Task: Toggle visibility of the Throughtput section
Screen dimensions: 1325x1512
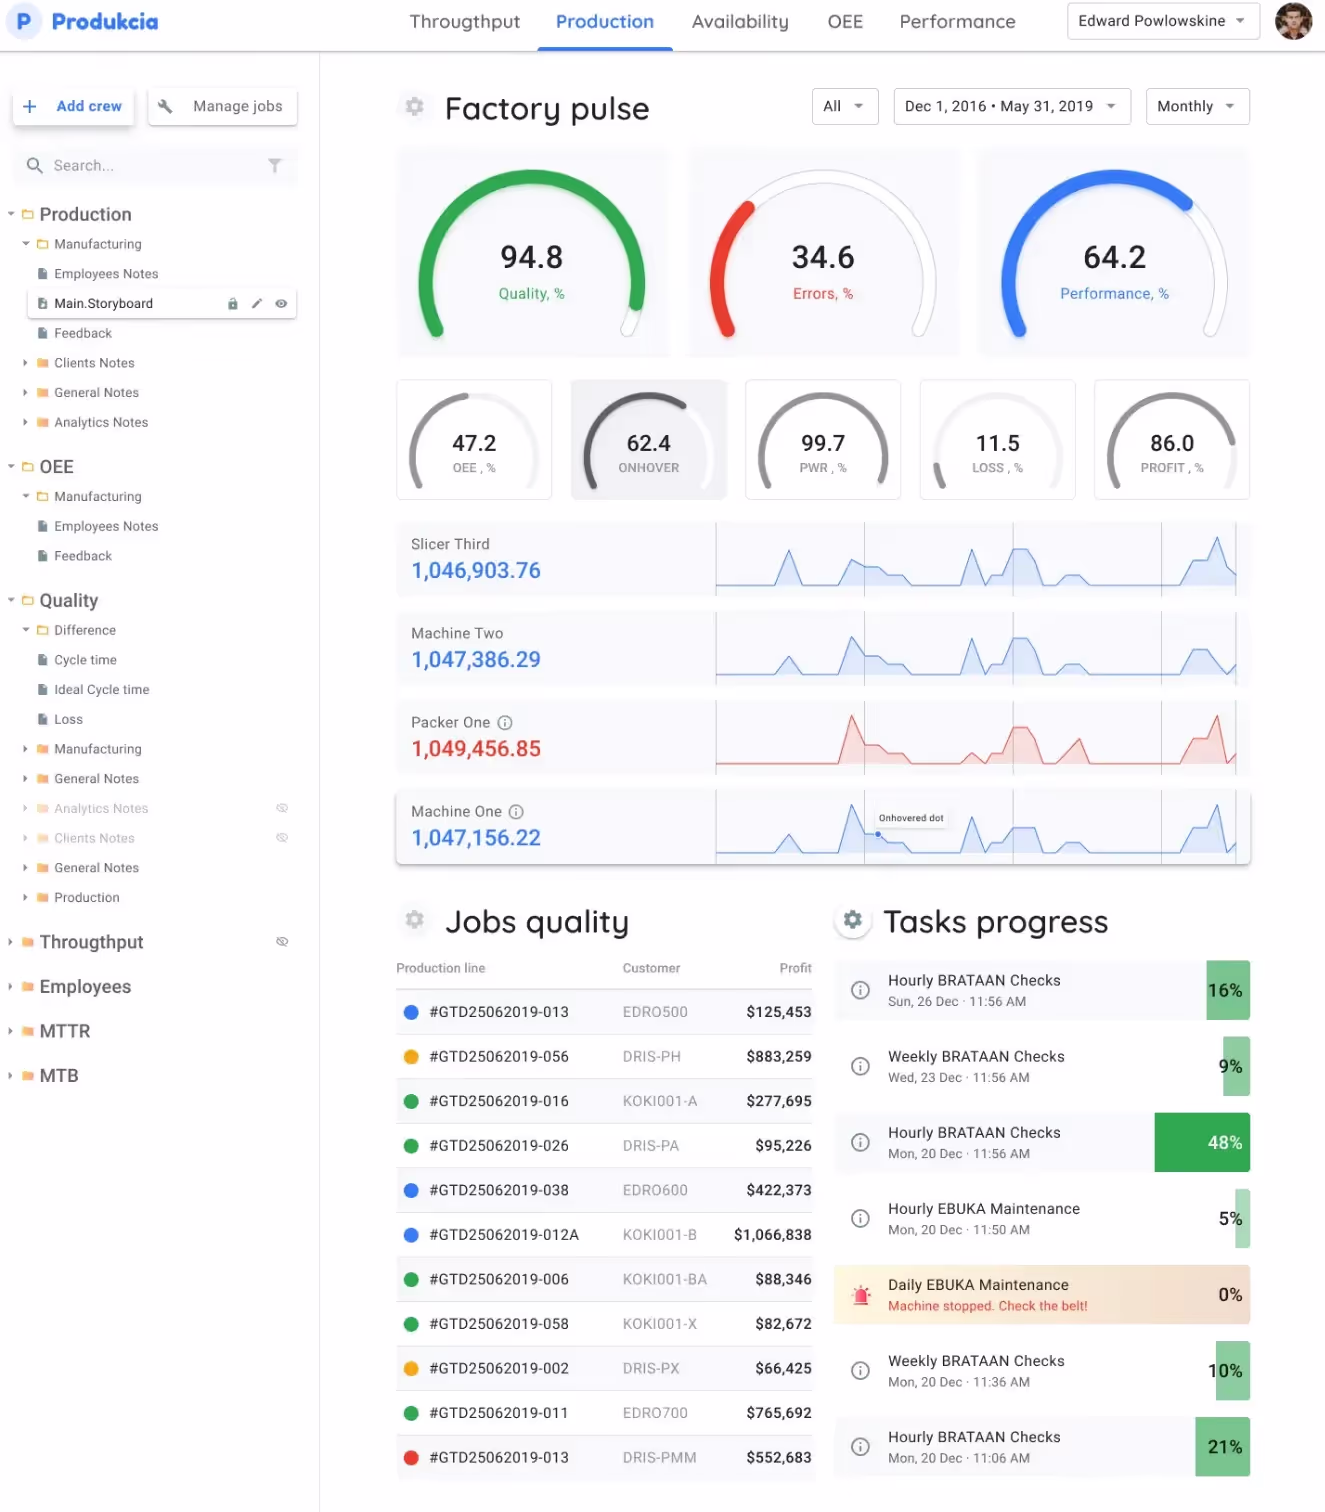Action: click(282, 942)
